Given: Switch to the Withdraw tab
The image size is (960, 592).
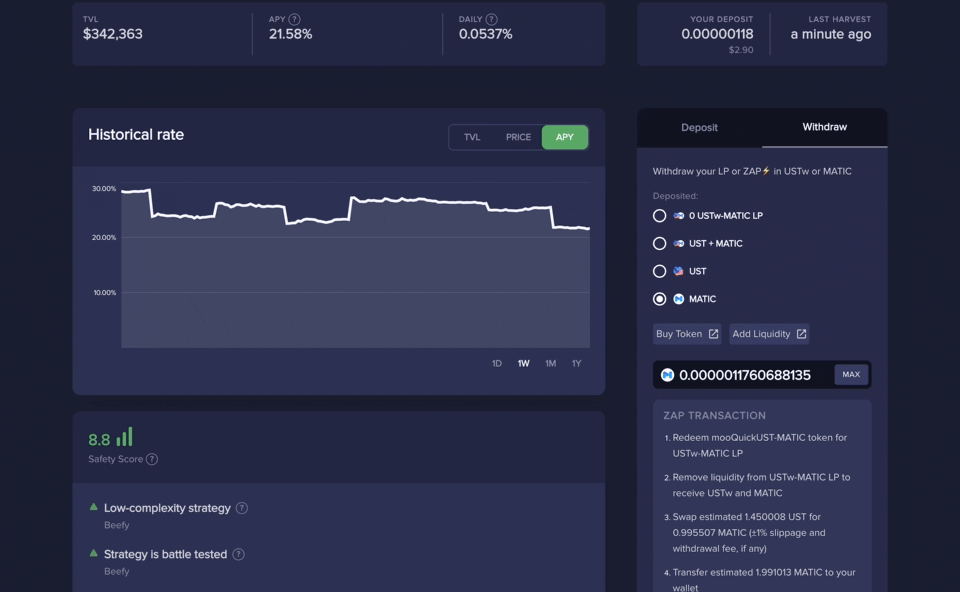Looking at the screenshot, I should pos(825,127).
